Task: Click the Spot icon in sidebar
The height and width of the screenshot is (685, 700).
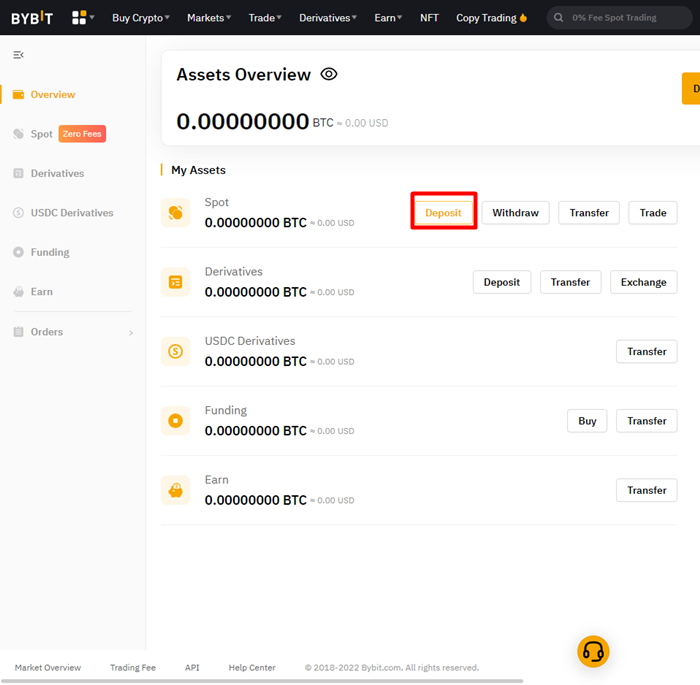Action: click(x=18, y=134)
